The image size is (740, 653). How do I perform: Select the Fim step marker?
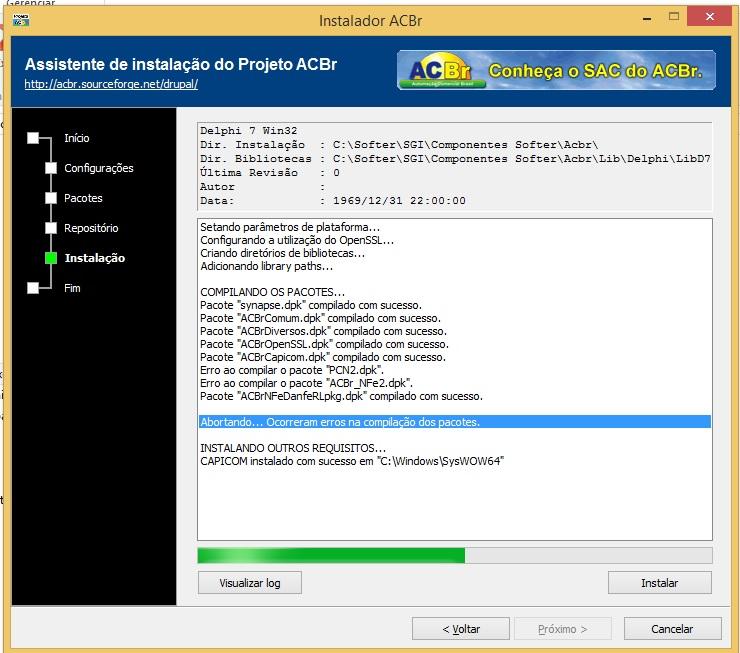(33, 288)
